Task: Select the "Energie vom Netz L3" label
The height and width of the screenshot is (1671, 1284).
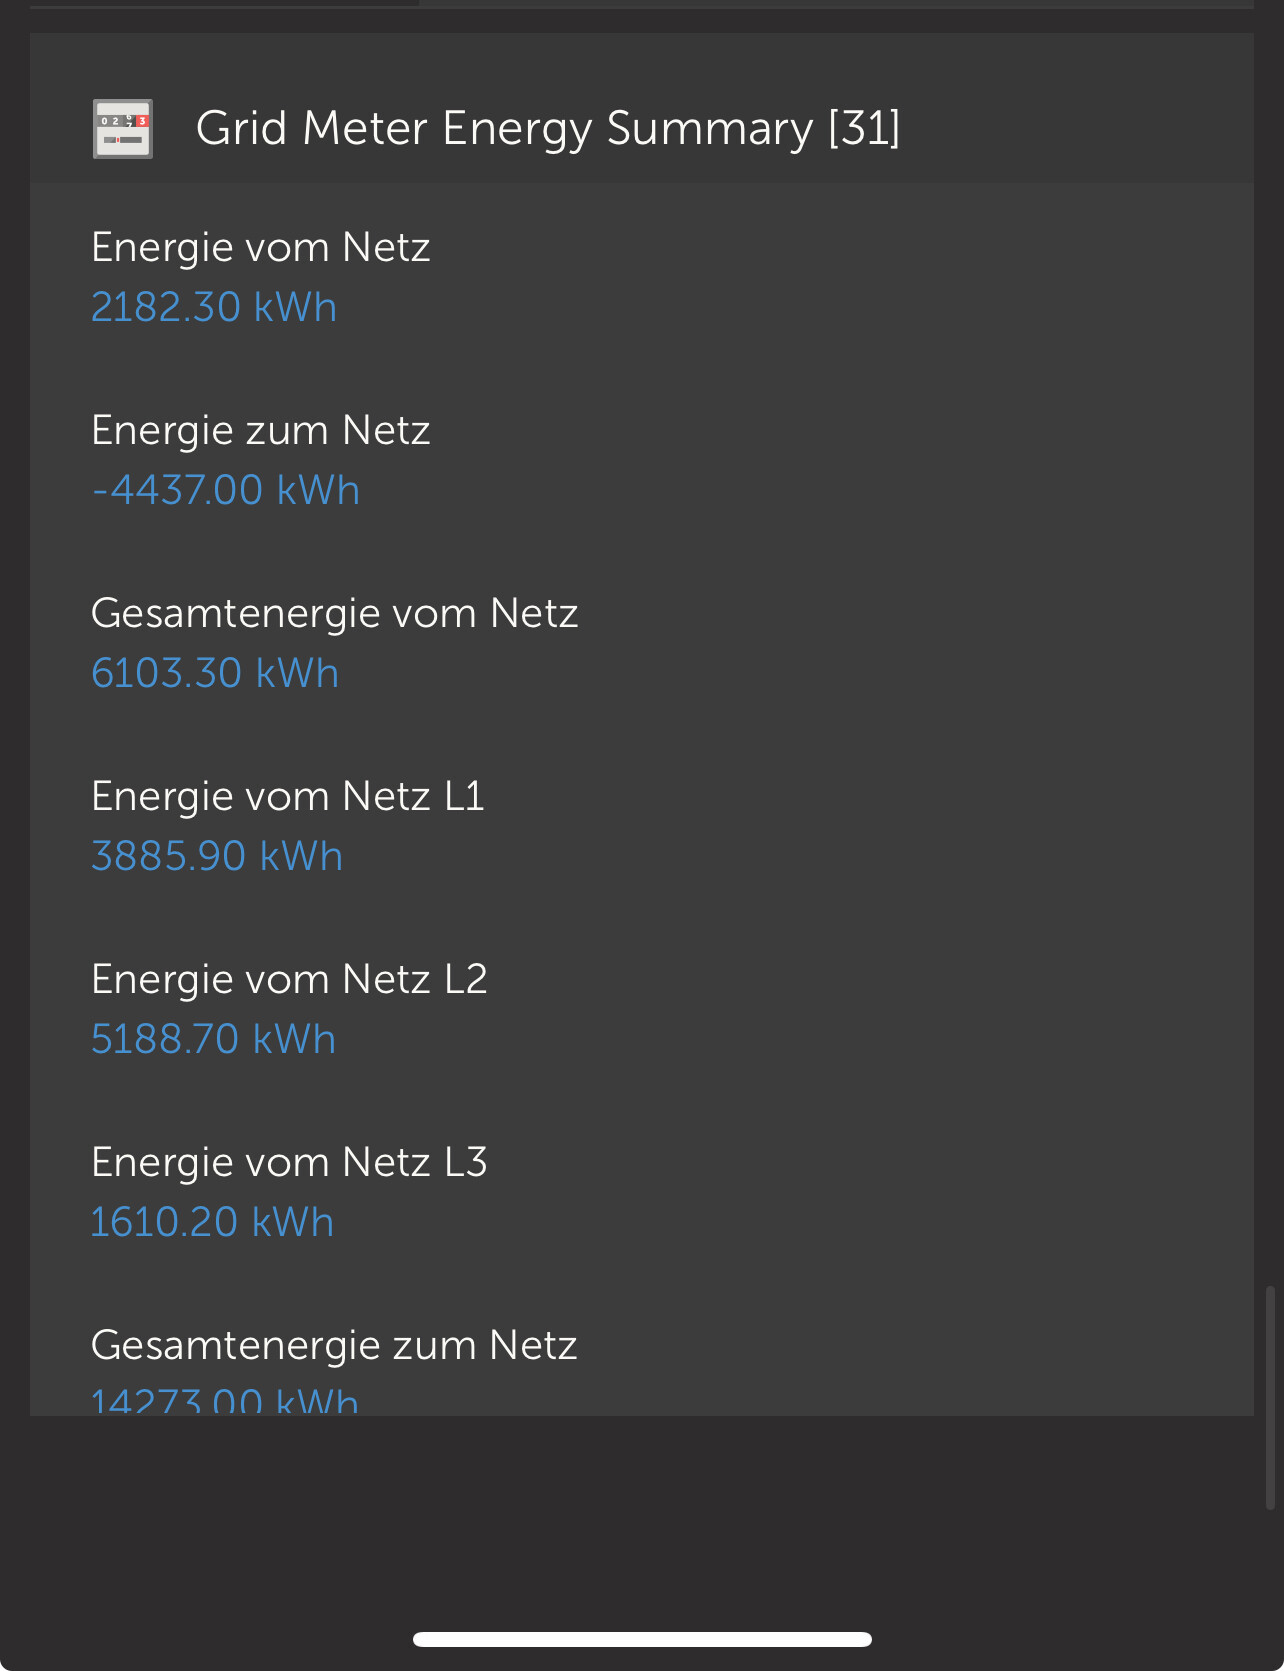Action: 289,1162
